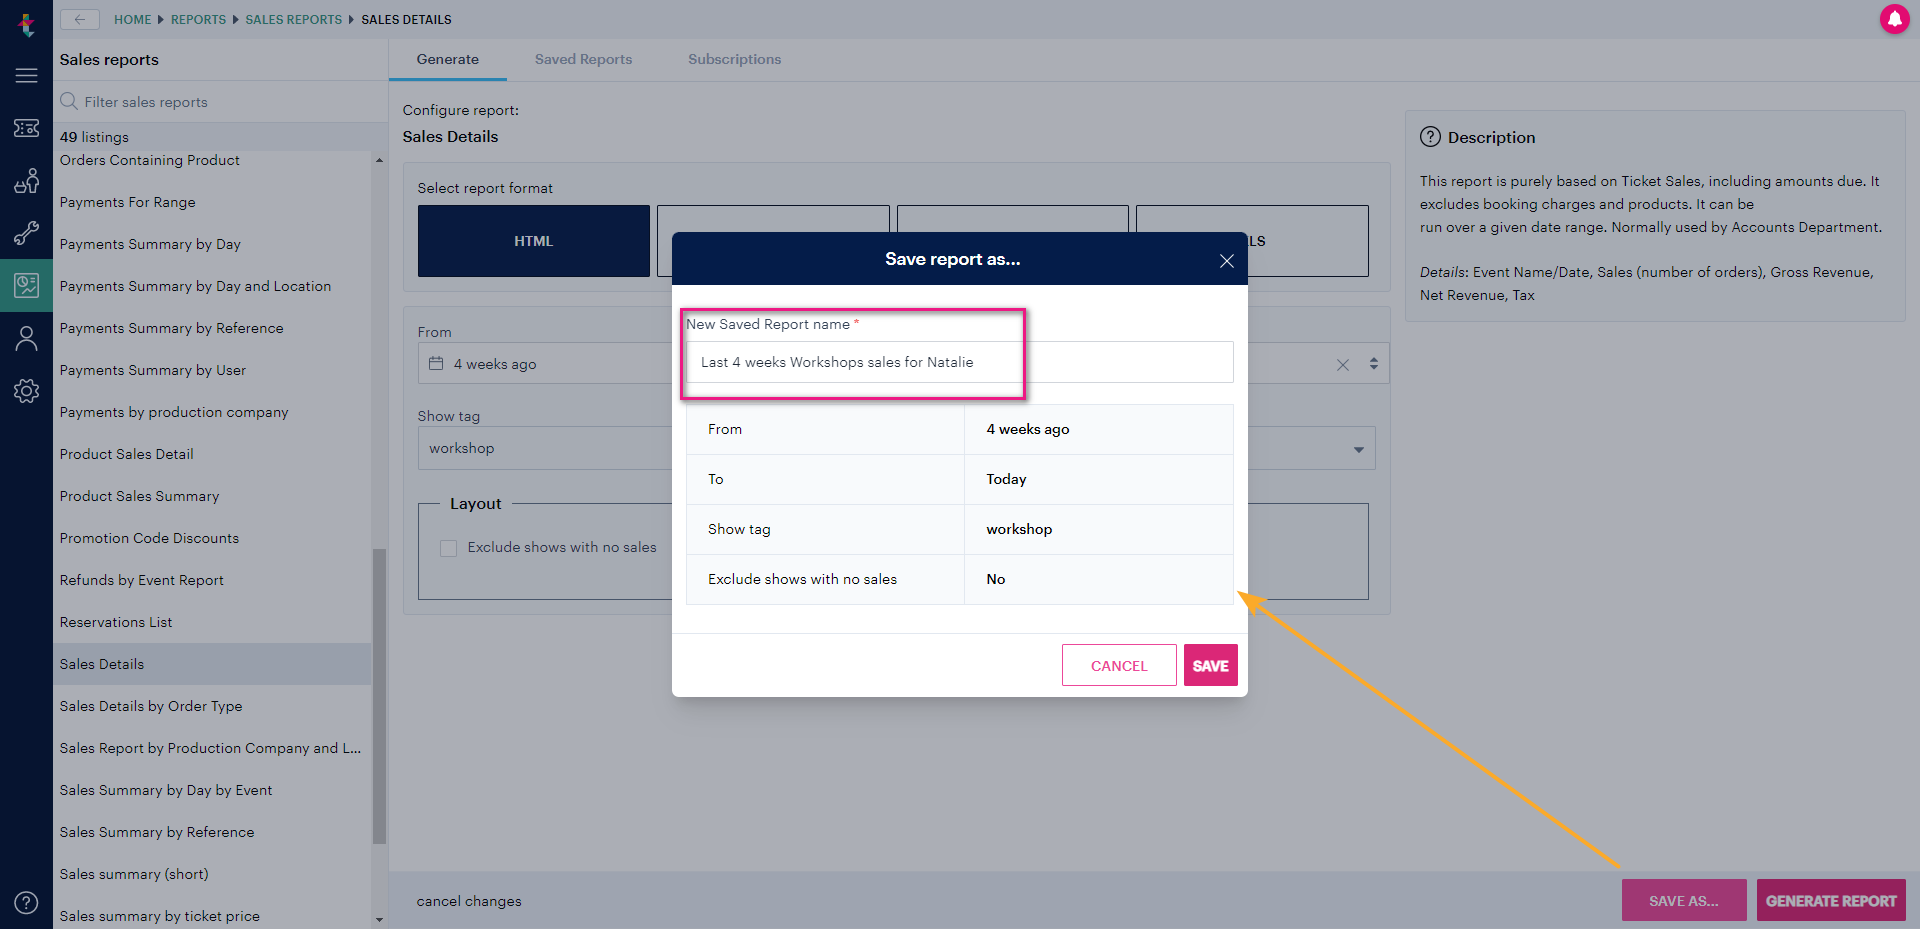Open the wrench tools icon in sidebar
1920x929 pixels.
[26, 233]
